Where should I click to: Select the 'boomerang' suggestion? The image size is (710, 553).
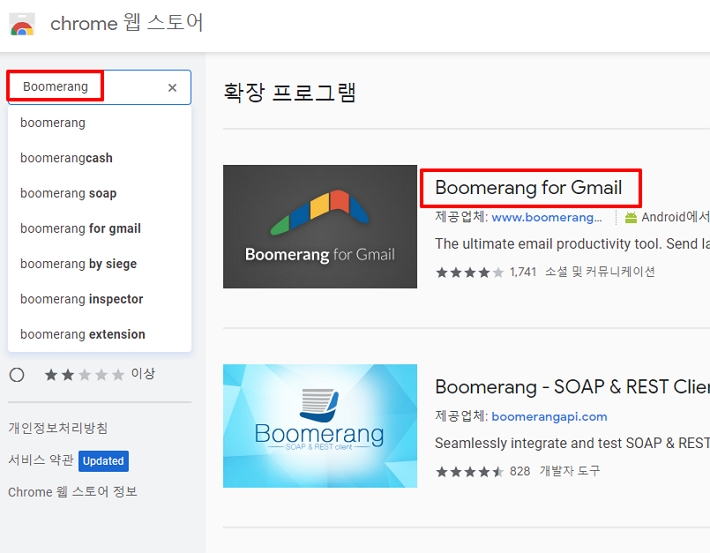coord(99,123)
